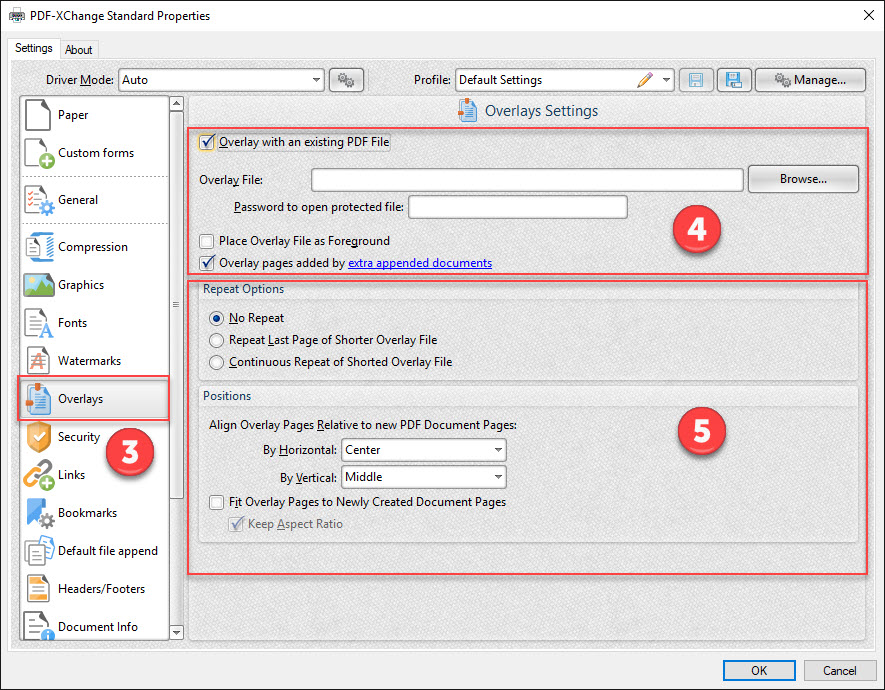Toggle Overlay pages added by extra documents checkbox
This screenshot has height=690, width=885.
(x=207, y=263)
